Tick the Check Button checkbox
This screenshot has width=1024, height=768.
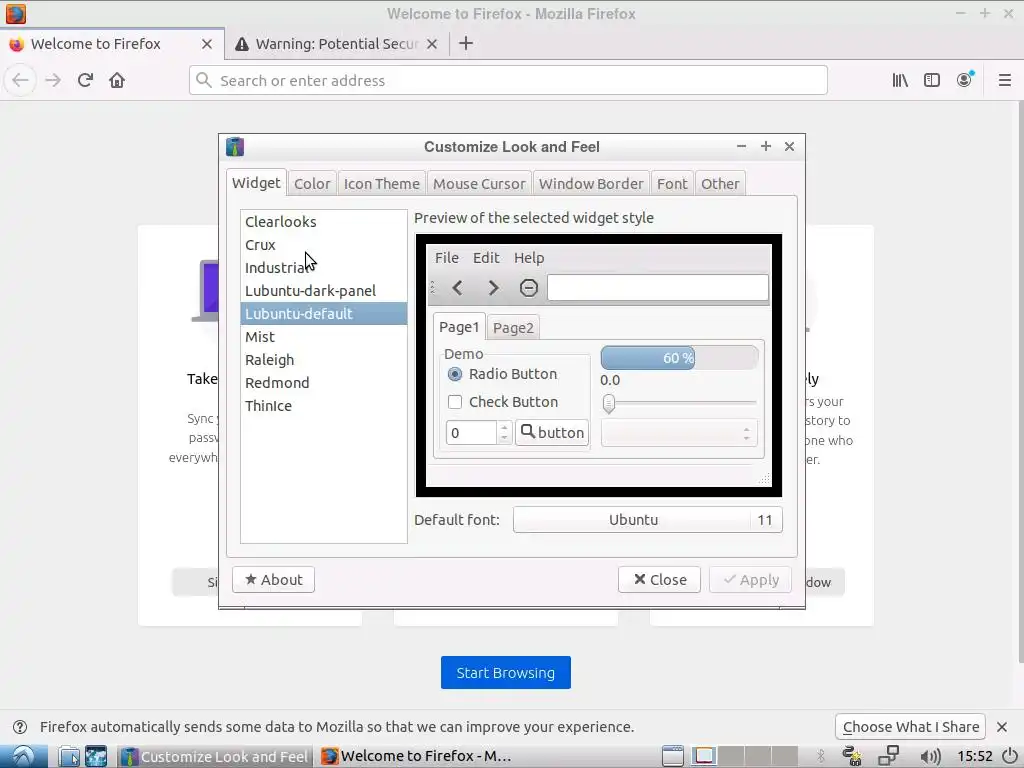(455, 402)
